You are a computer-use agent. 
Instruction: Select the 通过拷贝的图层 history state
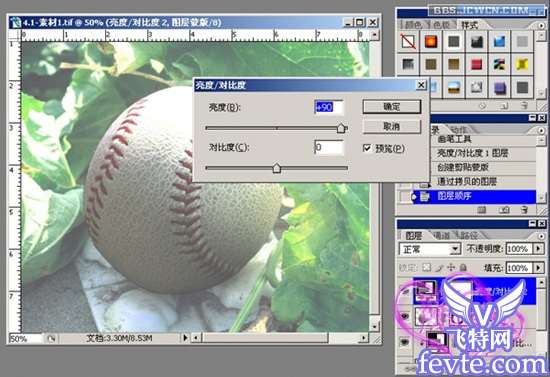[x=483, y=182]
